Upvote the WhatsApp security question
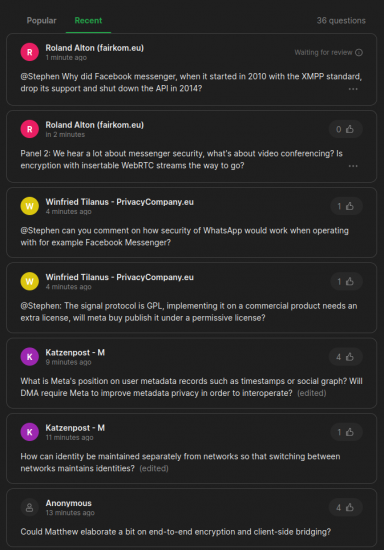The width and height of the screenshot is (384, 550). [346, 206]
